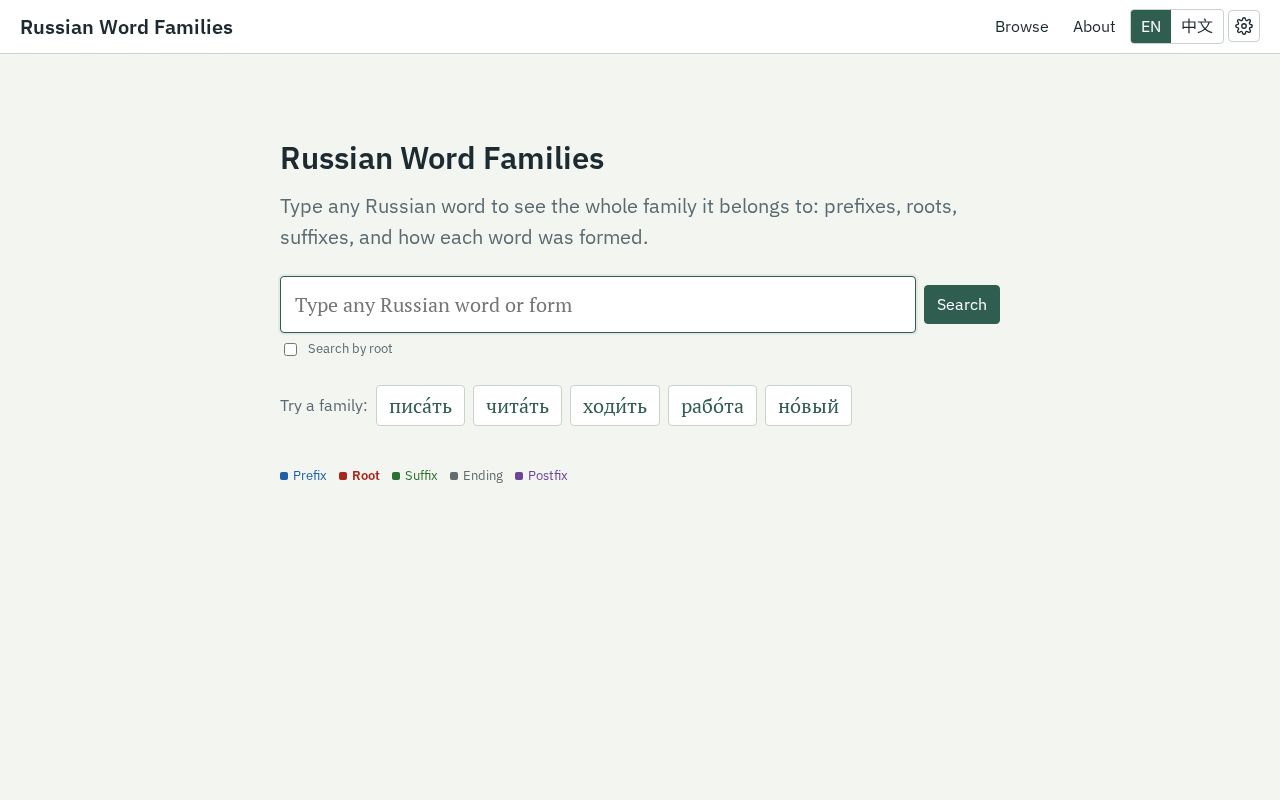This screenshot has height=800, width=1280.
Task: Click the blue Prefix legend swatch
Action: 284,476
